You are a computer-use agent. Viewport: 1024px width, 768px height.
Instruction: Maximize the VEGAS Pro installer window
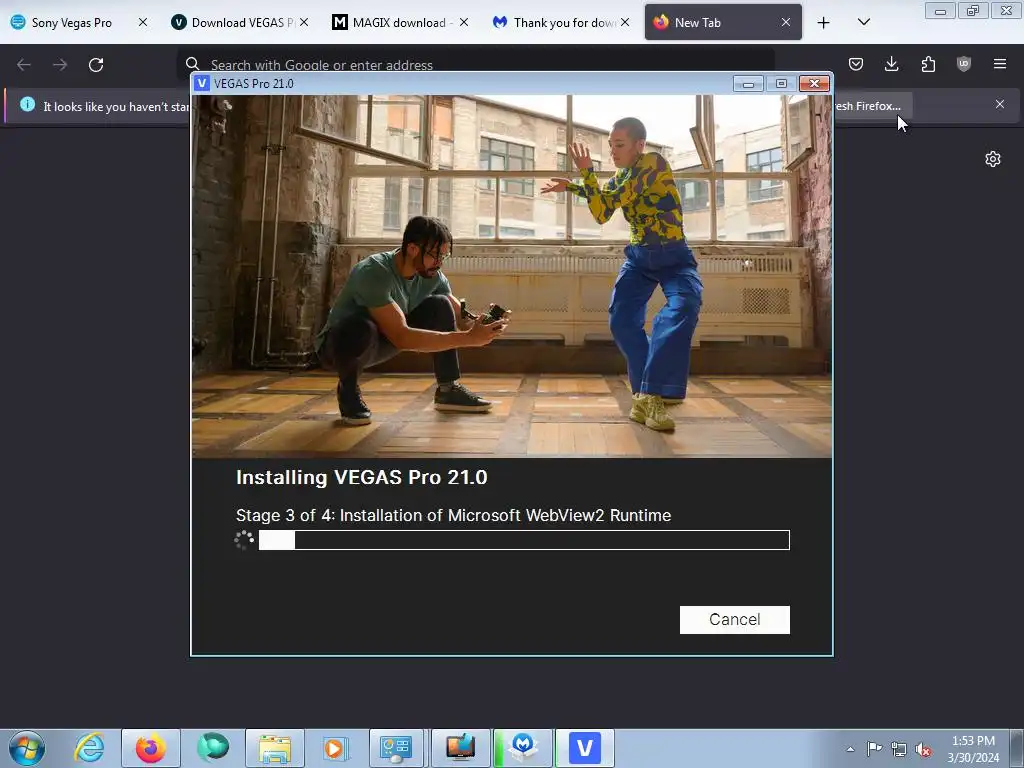(x=781, y=84)
